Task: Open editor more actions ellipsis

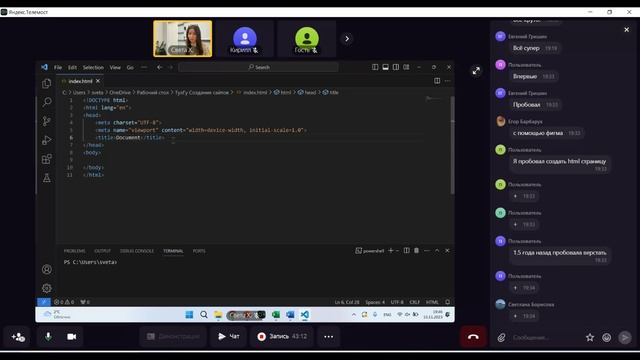Action: coord(447,81)
